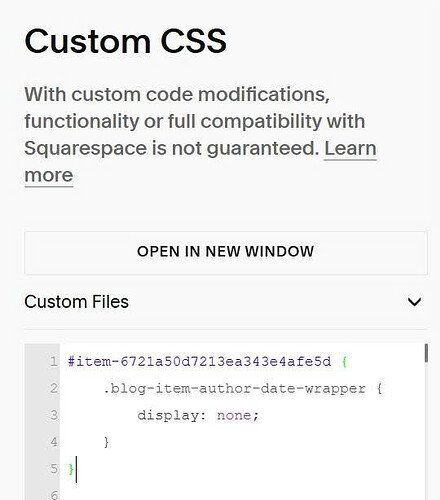Click the green closing brace on line 5
Screen dimensions: 440x500
[71, 469]
